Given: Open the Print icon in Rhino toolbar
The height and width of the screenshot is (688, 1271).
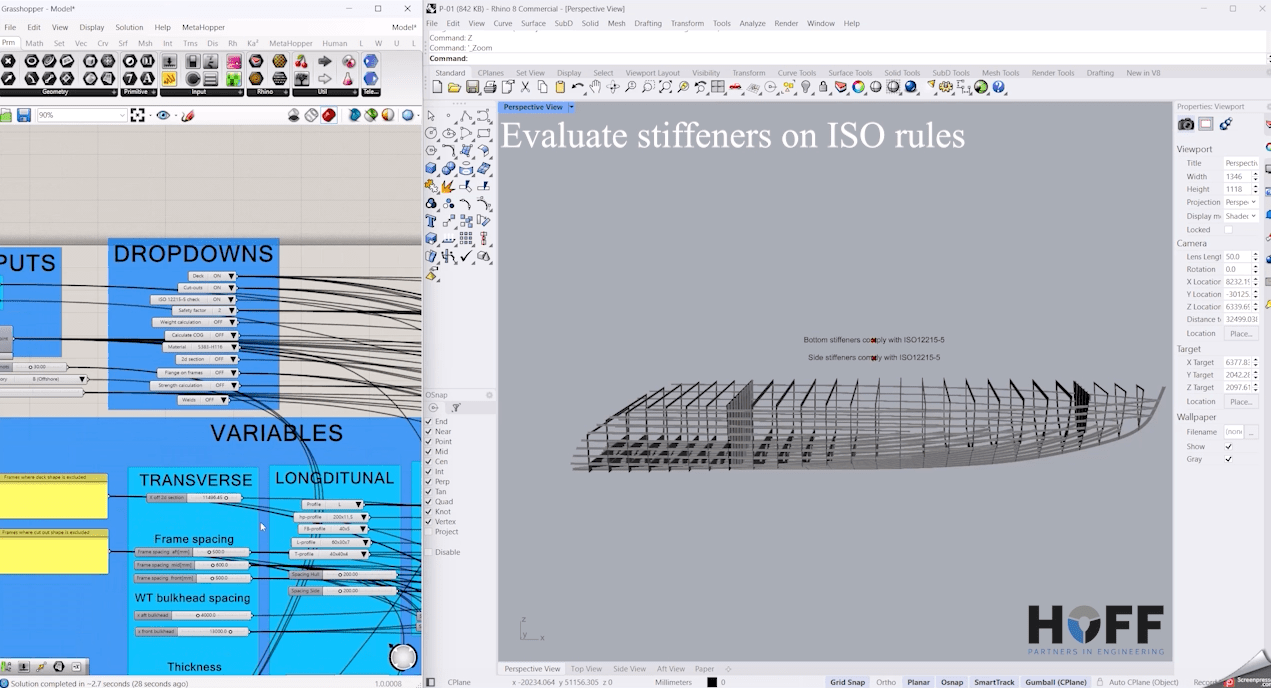Looking at the screenshot, I should [x=490, y=87].
